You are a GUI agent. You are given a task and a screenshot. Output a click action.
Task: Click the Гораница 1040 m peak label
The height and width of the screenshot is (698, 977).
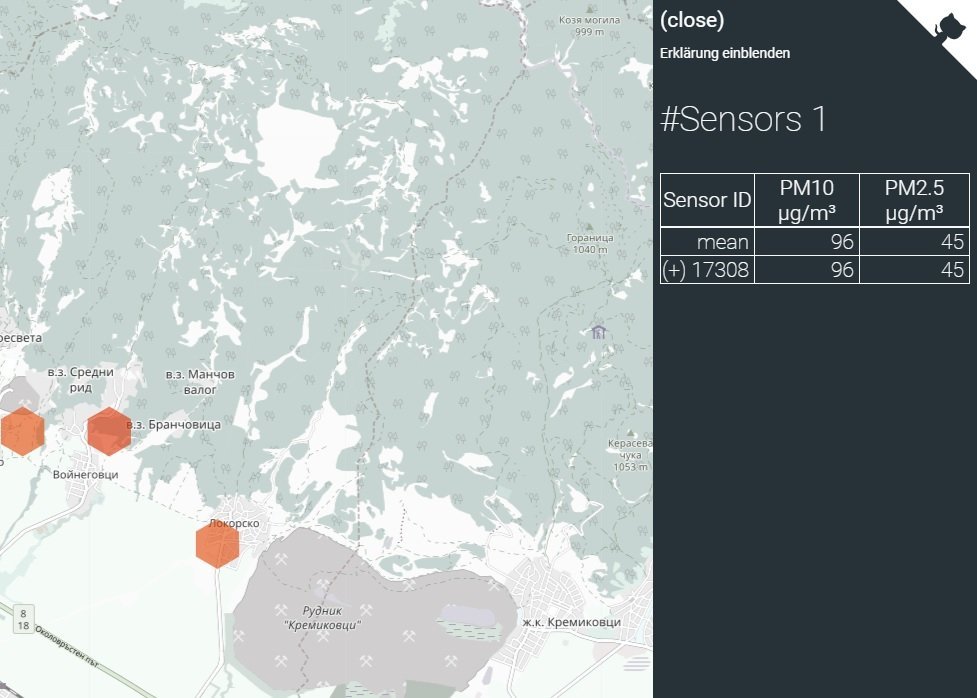pyautogui.click(x=589, y=244)
